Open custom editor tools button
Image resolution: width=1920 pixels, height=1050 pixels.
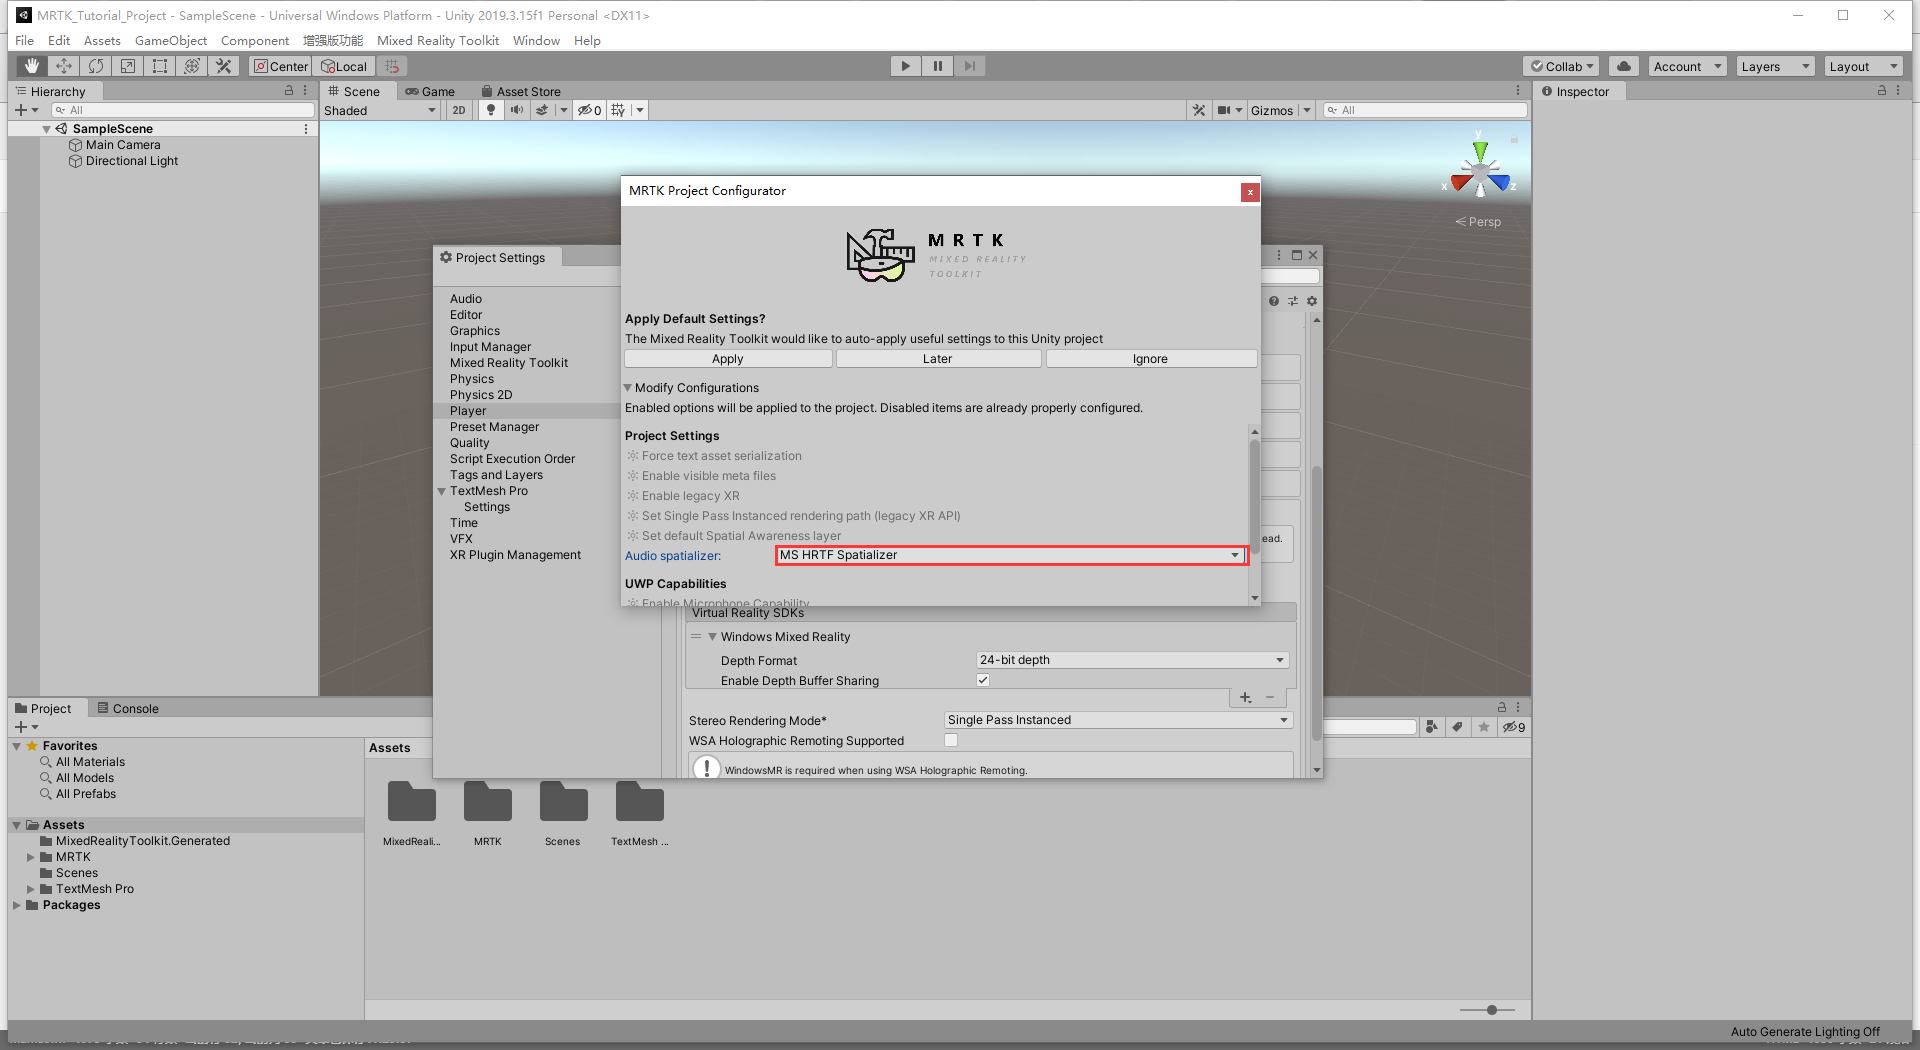[224, 66]
